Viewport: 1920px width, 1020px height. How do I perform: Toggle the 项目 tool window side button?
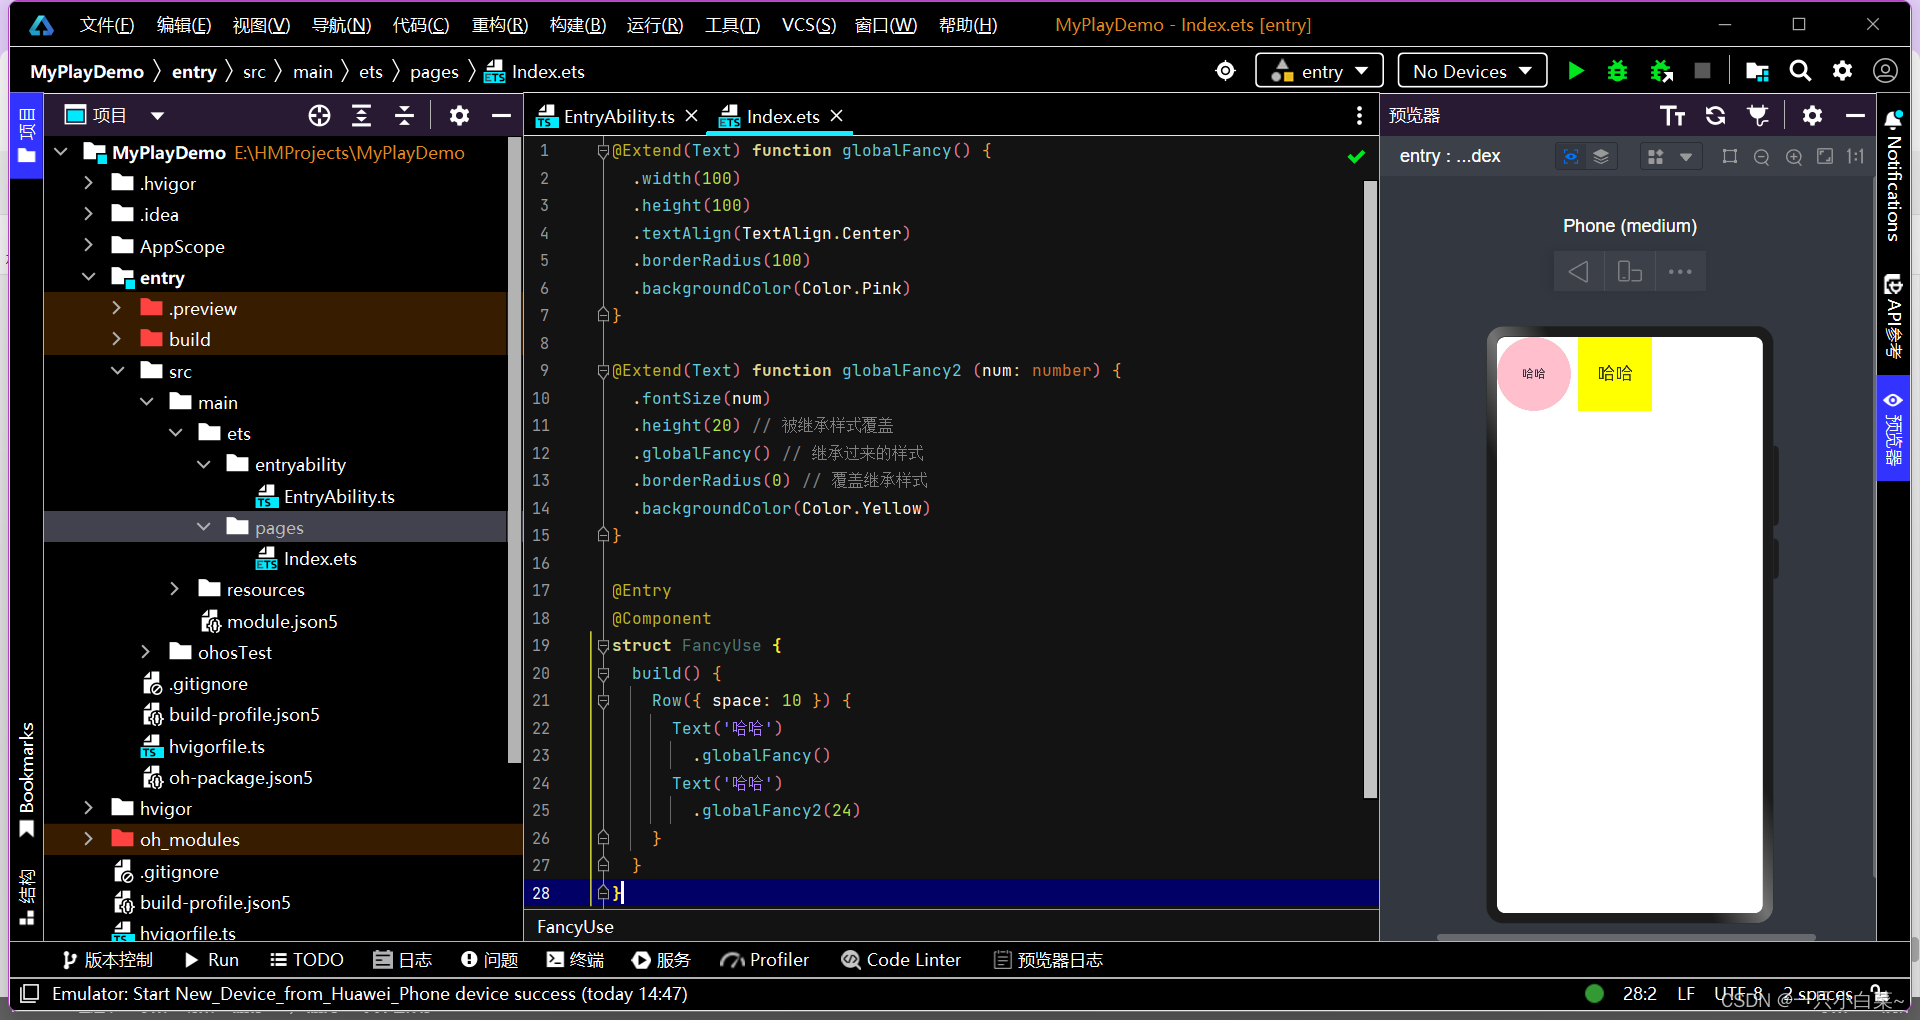tap(27, 136)
